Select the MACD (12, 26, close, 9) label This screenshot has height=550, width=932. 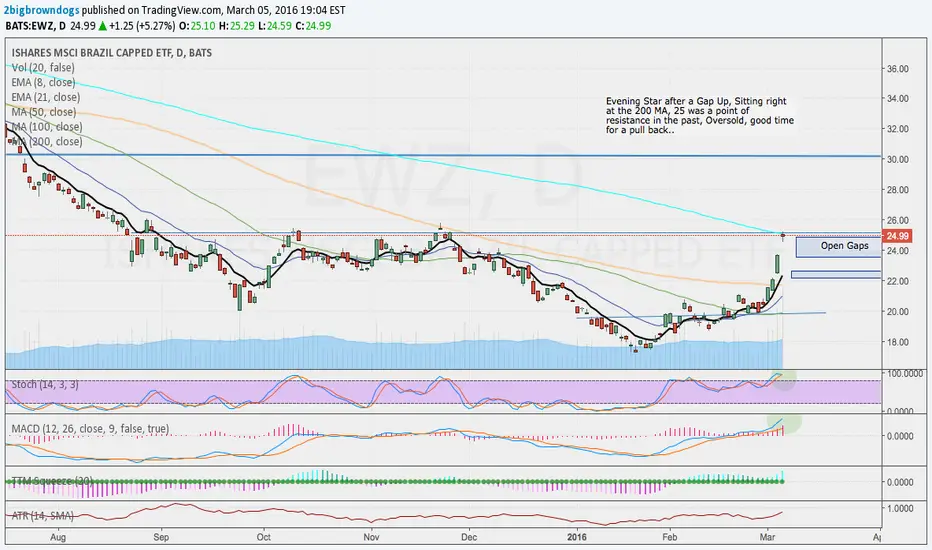[x=90, y=429]
